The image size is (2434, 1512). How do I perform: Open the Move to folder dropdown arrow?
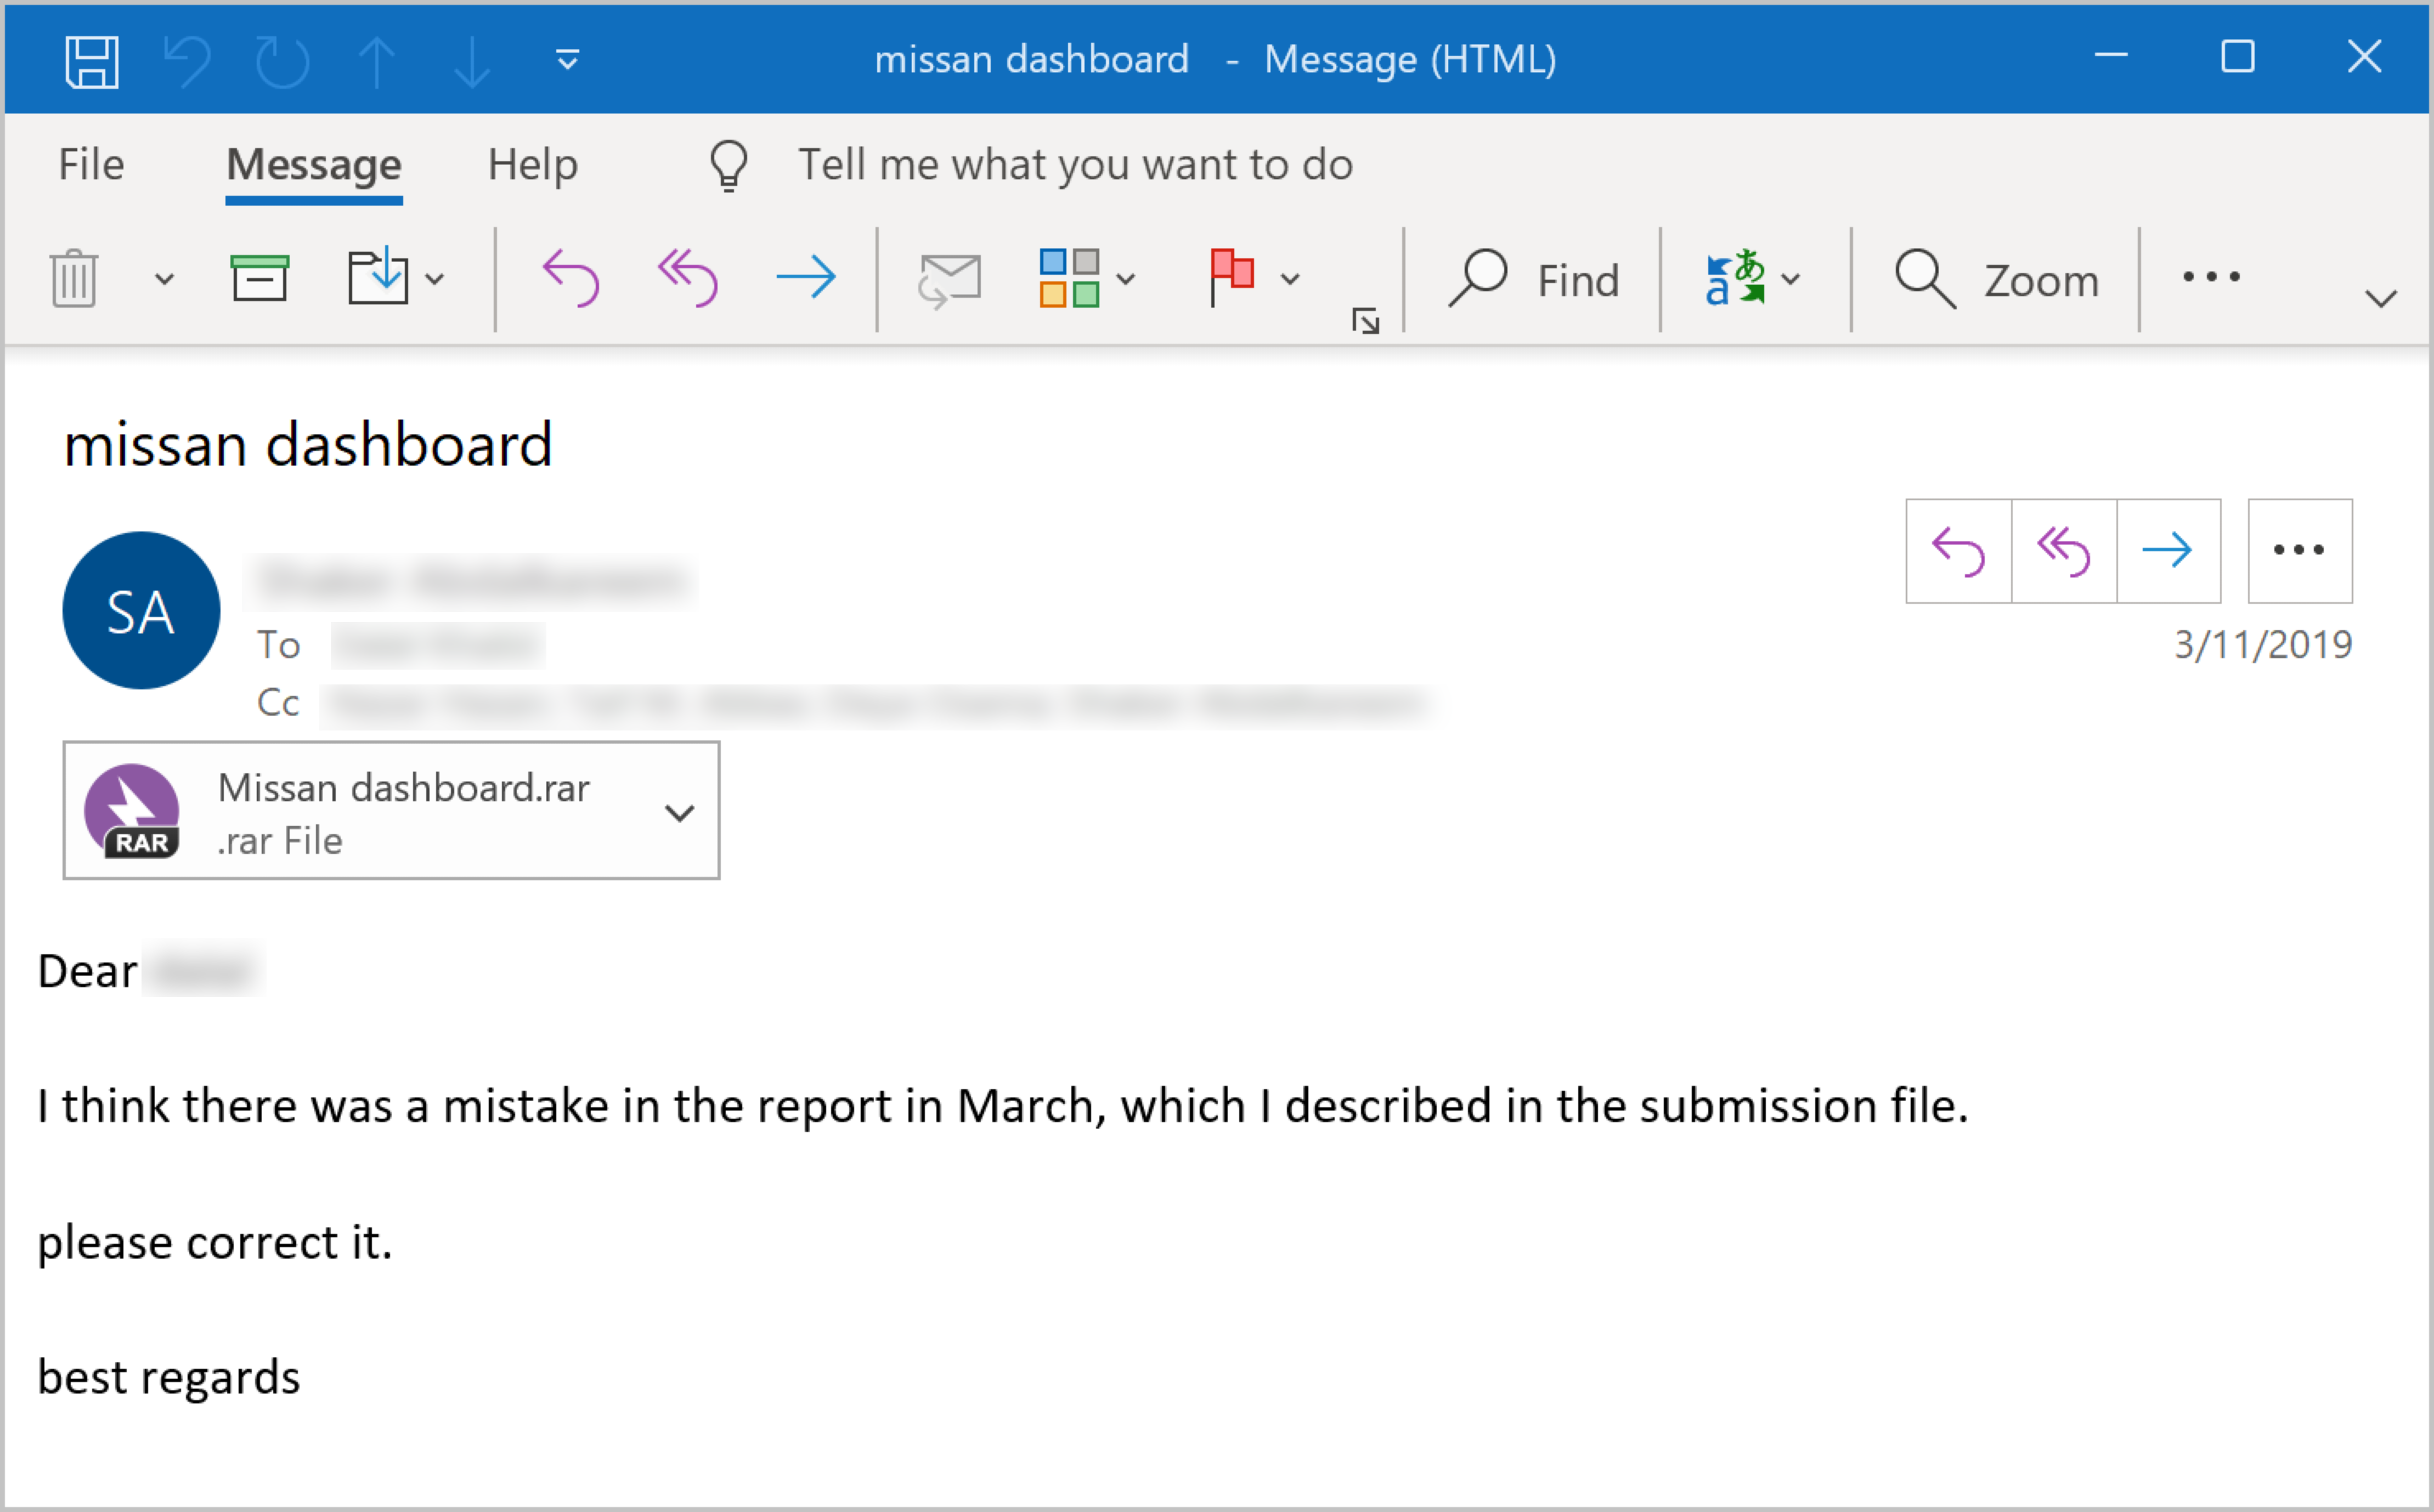click(x=434, y=279)
